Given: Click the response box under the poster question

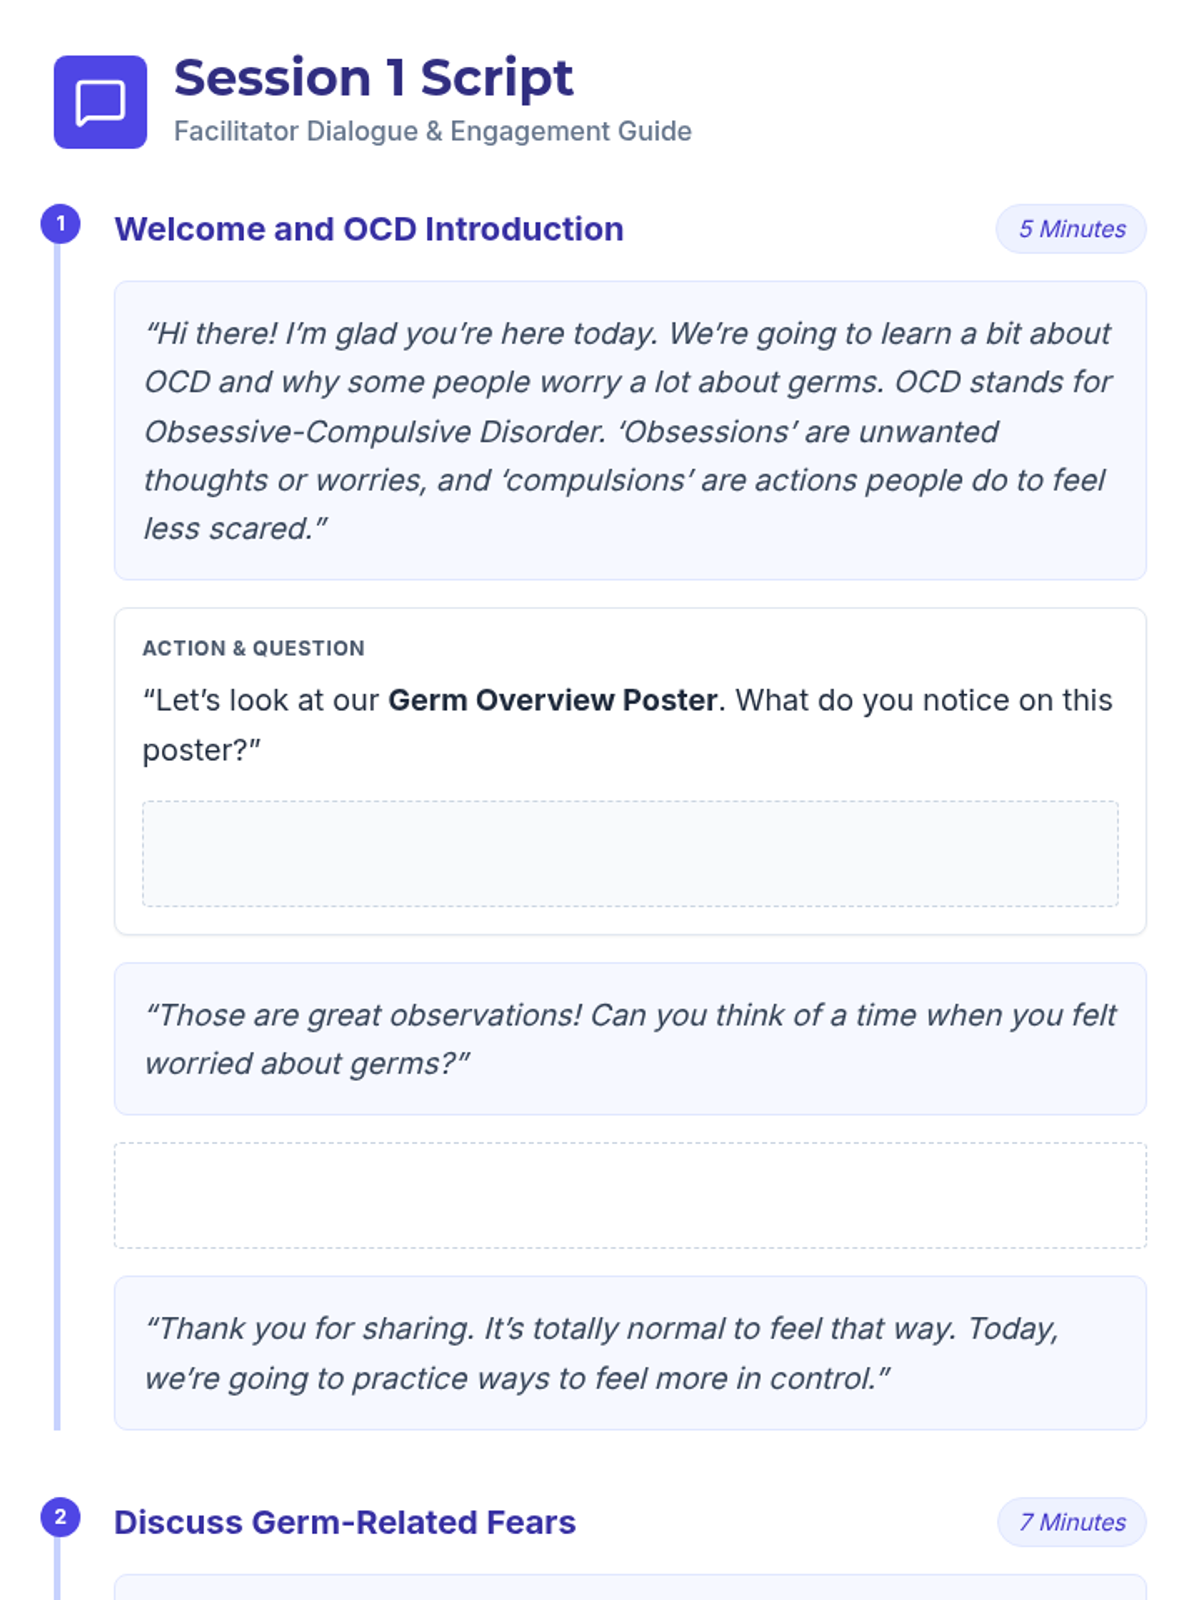Looking at the screenshot, I should pyautogui.click(x=630, y=853).
